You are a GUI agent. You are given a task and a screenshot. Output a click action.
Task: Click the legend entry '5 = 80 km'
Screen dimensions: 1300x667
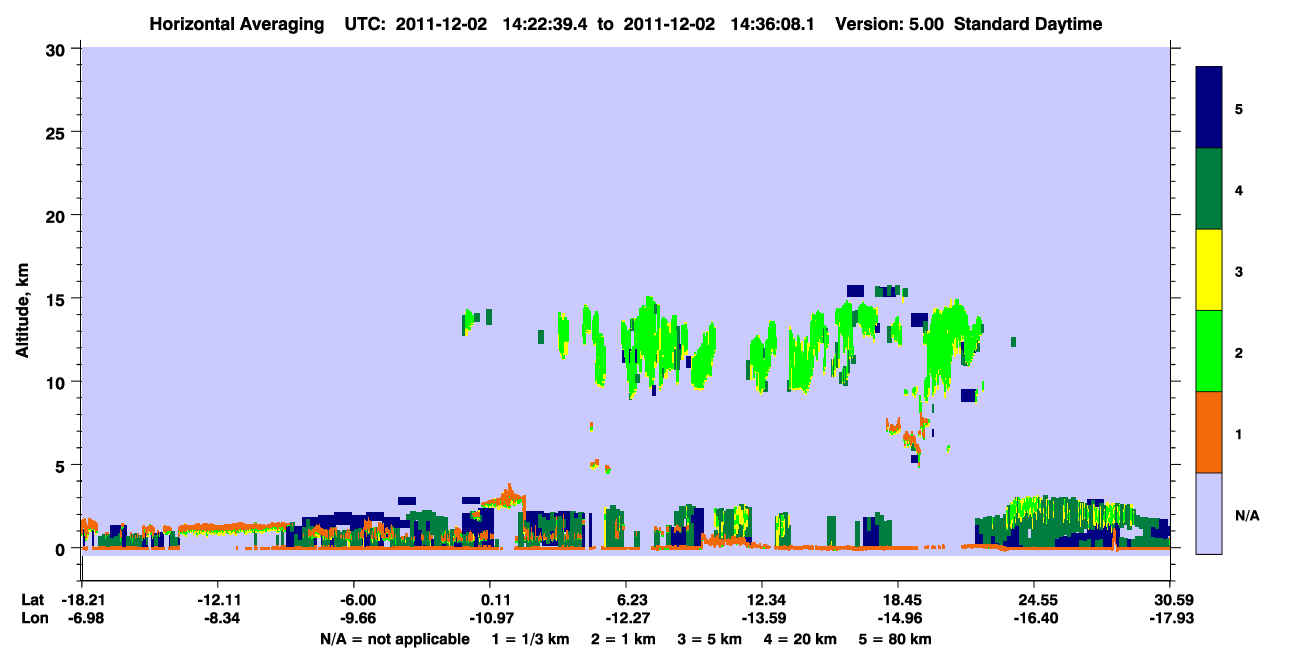click(x=896, y=639)
